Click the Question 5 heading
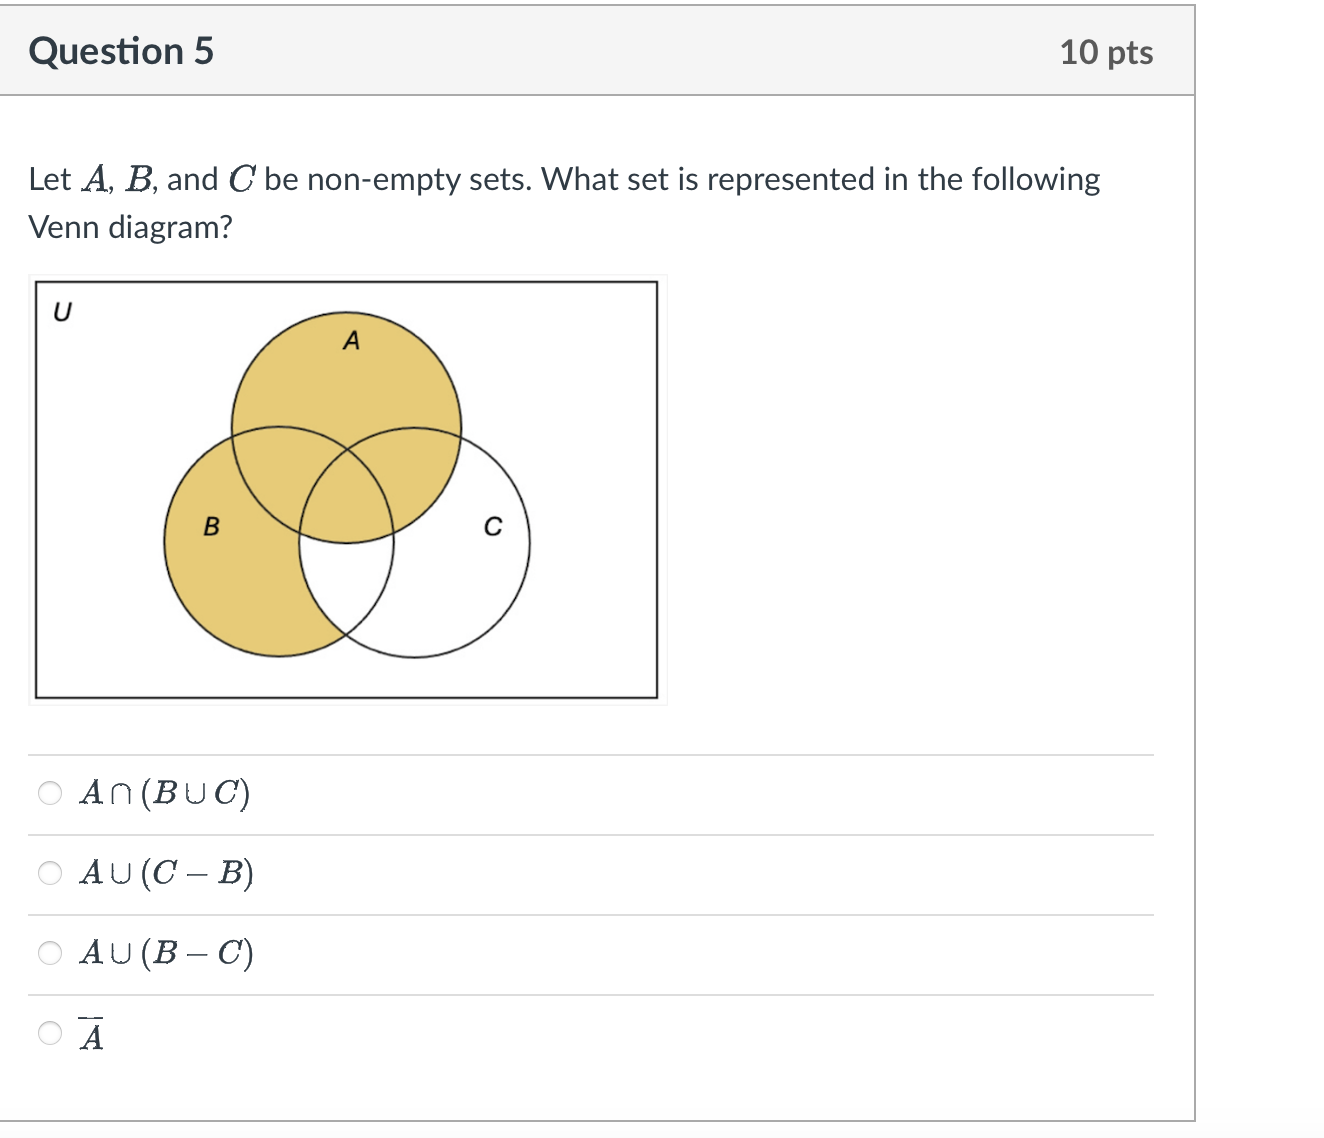This screenshot has width=1324, height=1138. pos(121,51)
